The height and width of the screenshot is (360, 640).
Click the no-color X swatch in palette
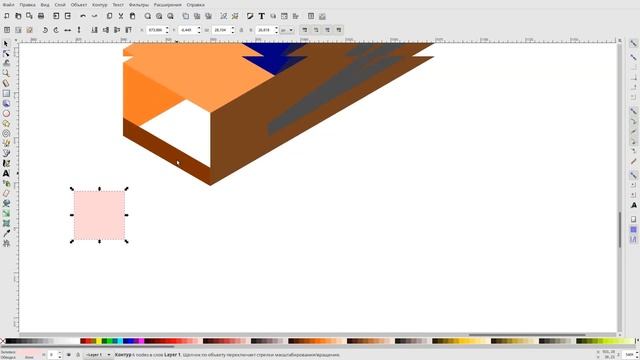(2, 341)
